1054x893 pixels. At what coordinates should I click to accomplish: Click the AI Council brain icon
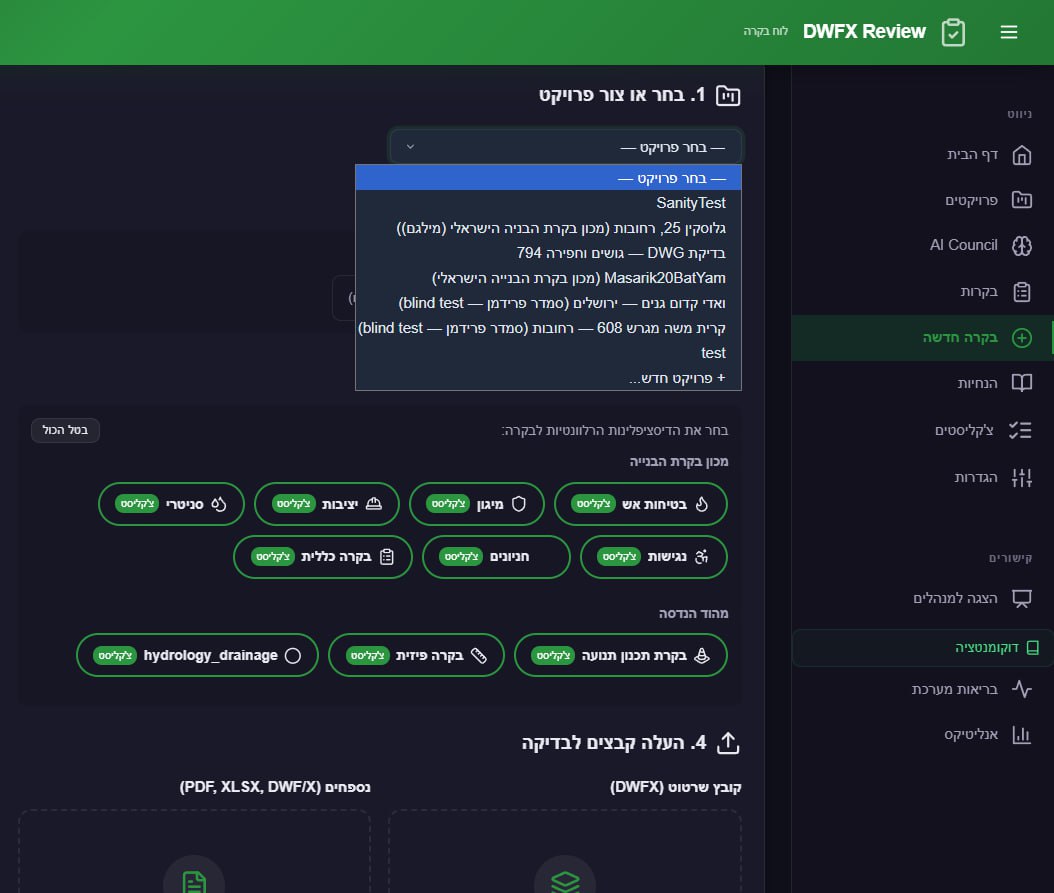[1021, 246]
